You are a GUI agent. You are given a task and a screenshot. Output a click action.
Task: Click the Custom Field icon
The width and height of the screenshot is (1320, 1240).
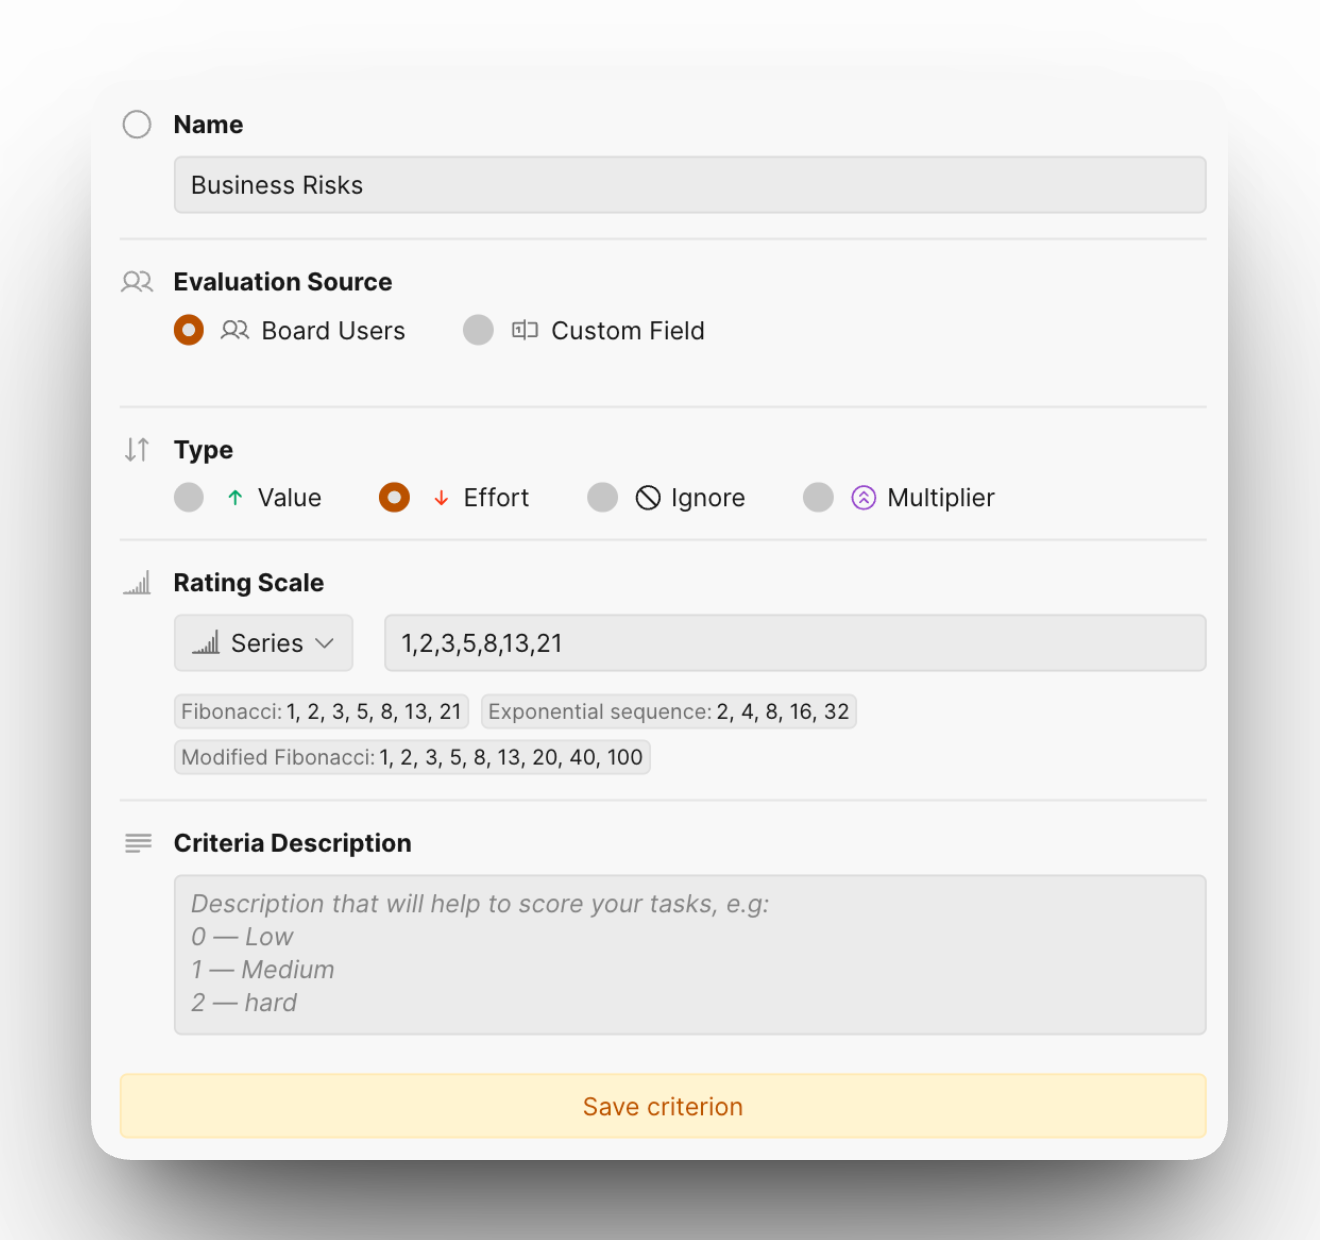tap(525, 330)
